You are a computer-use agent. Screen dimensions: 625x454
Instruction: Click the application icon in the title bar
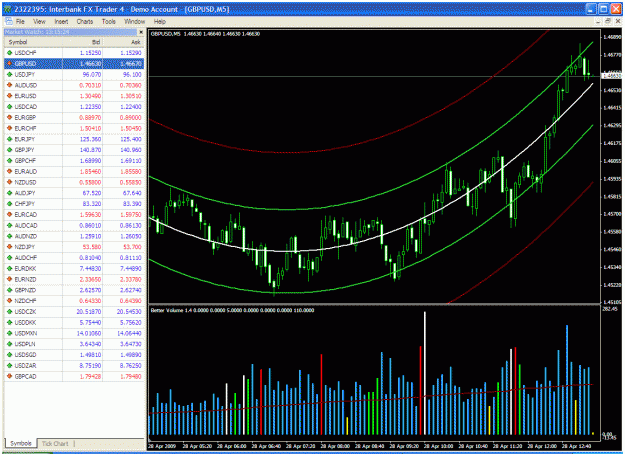pyautogui.click(x=8, y=9)
